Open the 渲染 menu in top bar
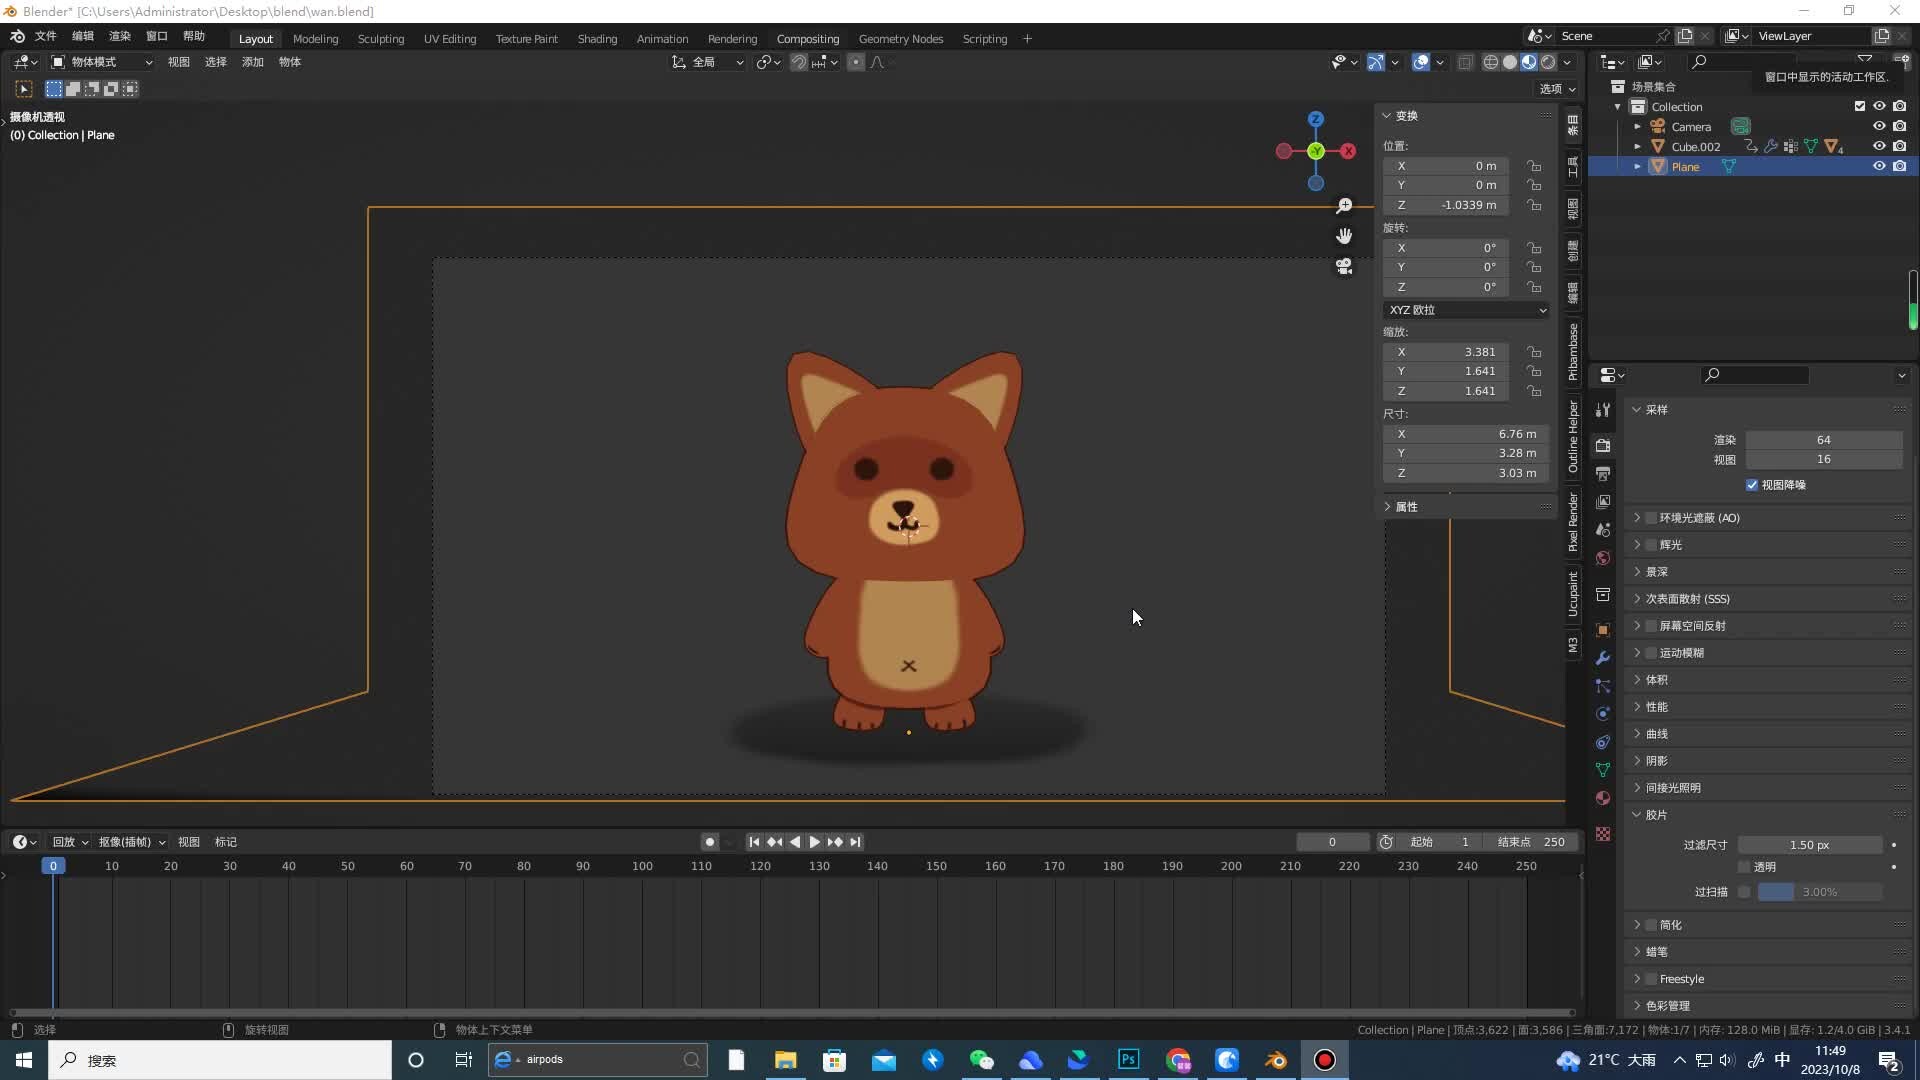This screenshot has width=1920, height=1080. pyautogui.click(x=120, y=36)
